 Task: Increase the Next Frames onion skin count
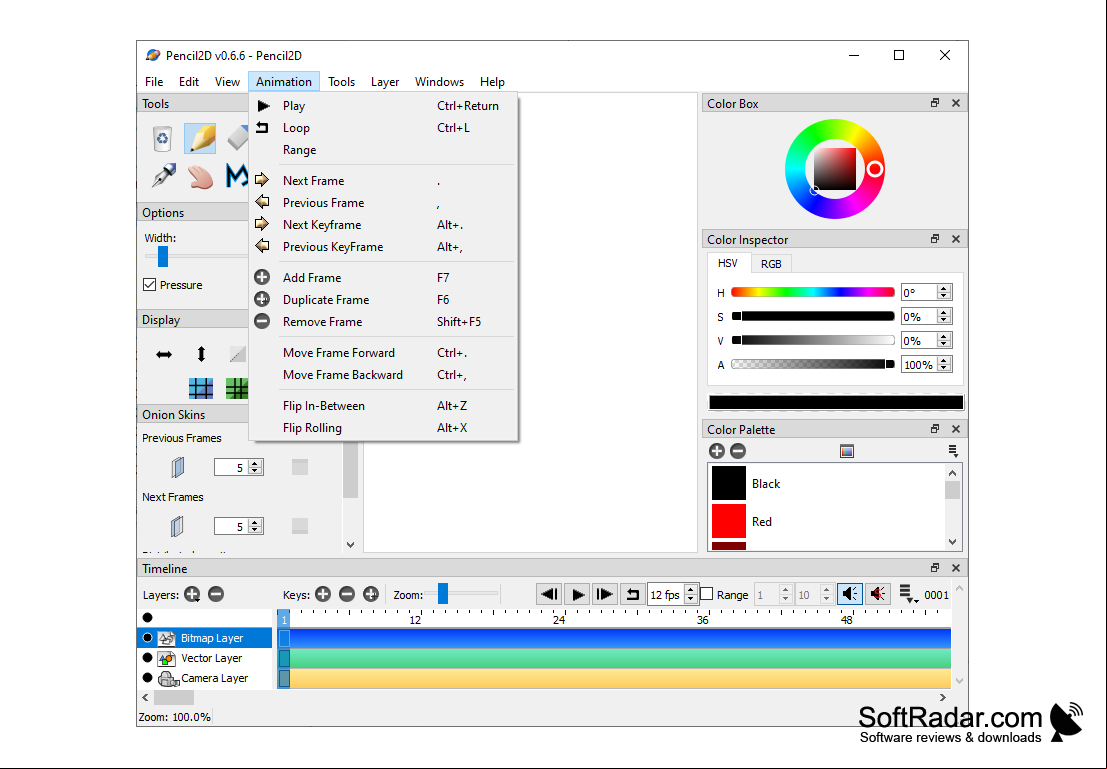[255, 523]
